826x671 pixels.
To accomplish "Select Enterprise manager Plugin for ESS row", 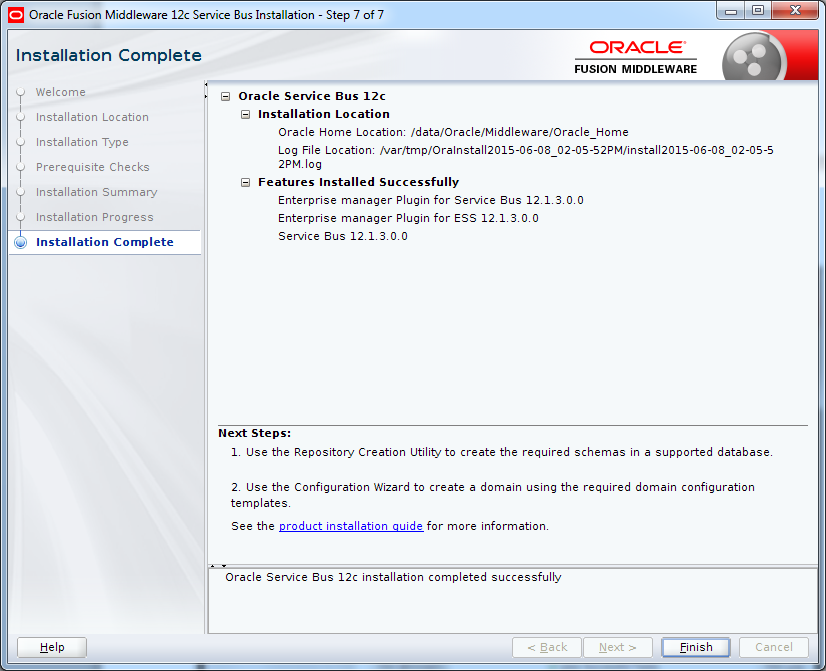I will tap(408, 218).
